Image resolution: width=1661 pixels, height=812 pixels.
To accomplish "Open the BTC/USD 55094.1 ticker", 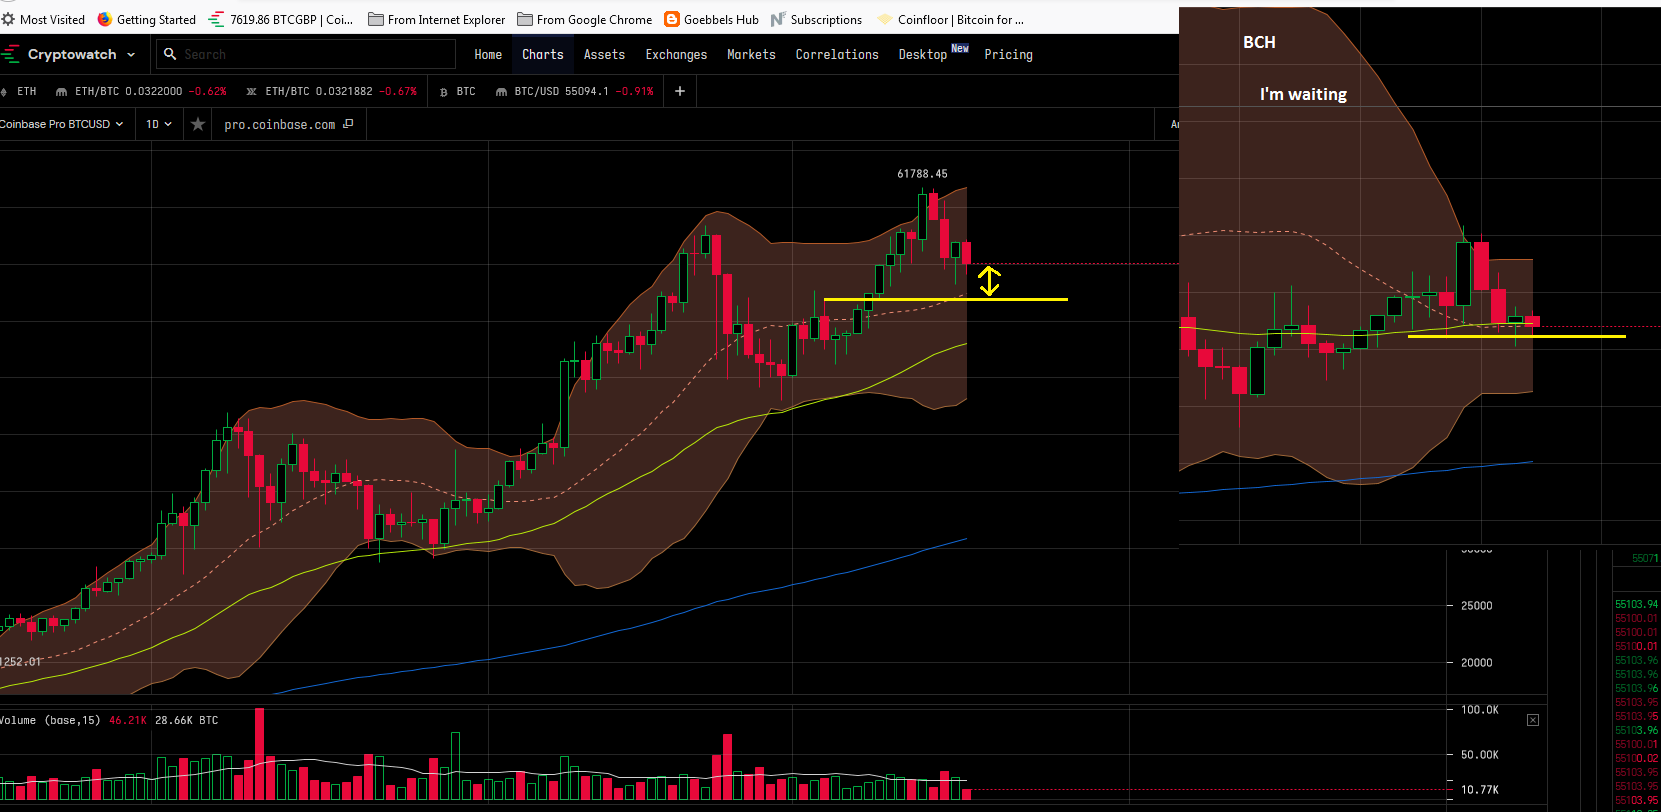I will coord(575,91).
